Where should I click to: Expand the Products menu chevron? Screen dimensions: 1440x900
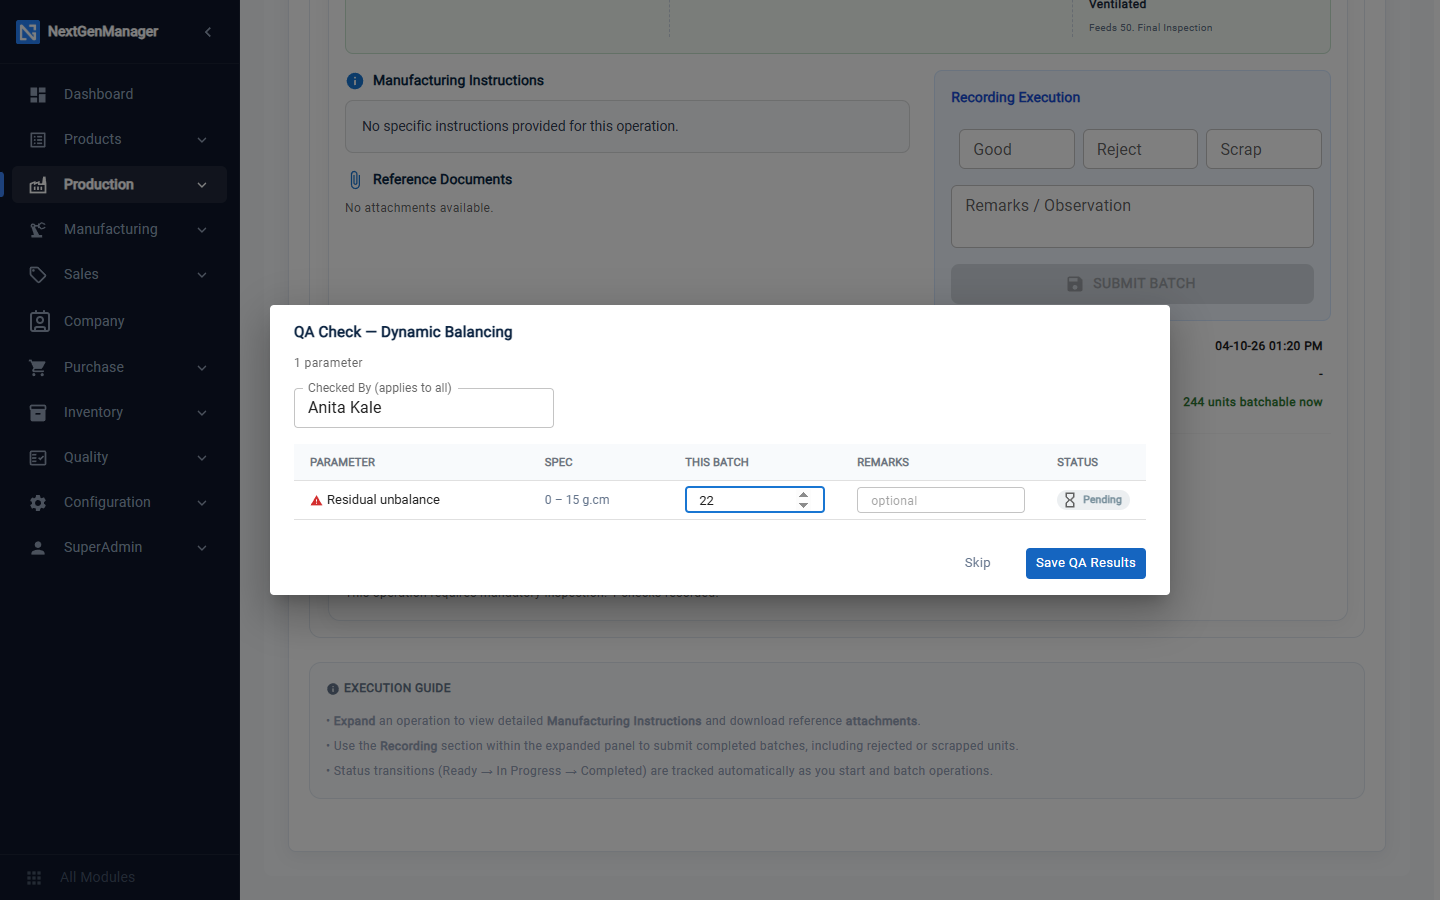point(202,140)
